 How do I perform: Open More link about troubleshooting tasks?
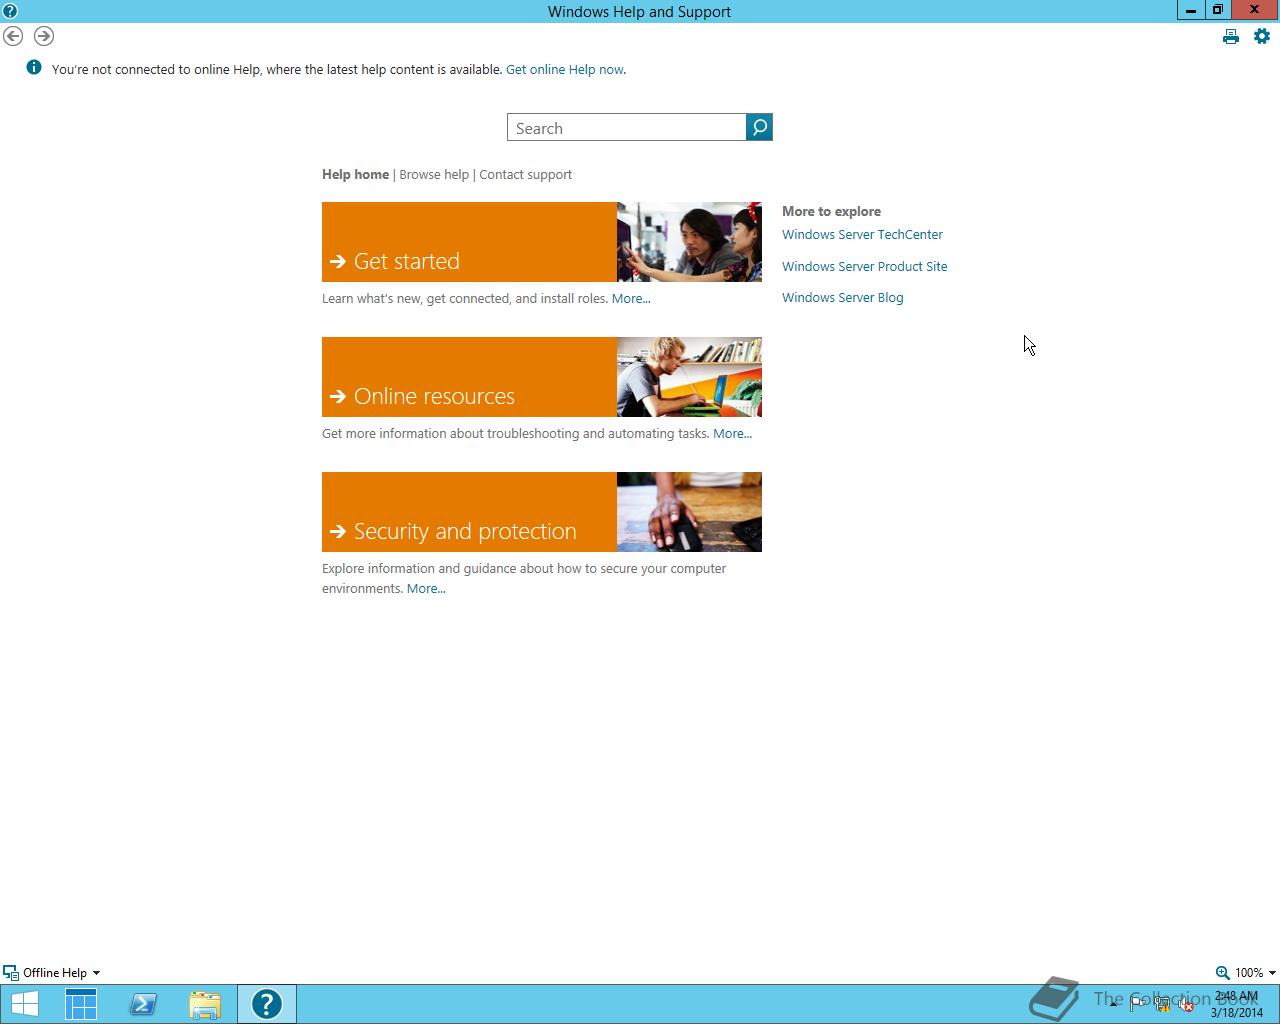point(732,434)
